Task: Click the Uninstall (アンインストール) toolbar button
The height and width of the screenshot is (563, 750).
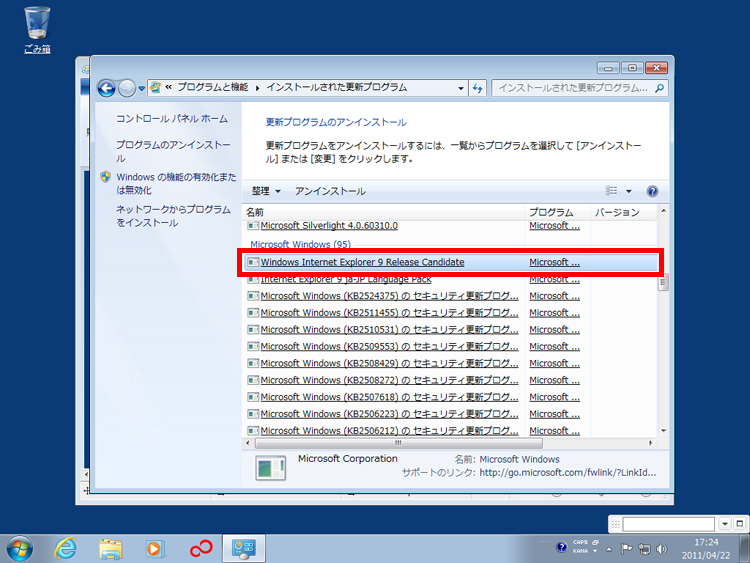Action: pos(330,191)
